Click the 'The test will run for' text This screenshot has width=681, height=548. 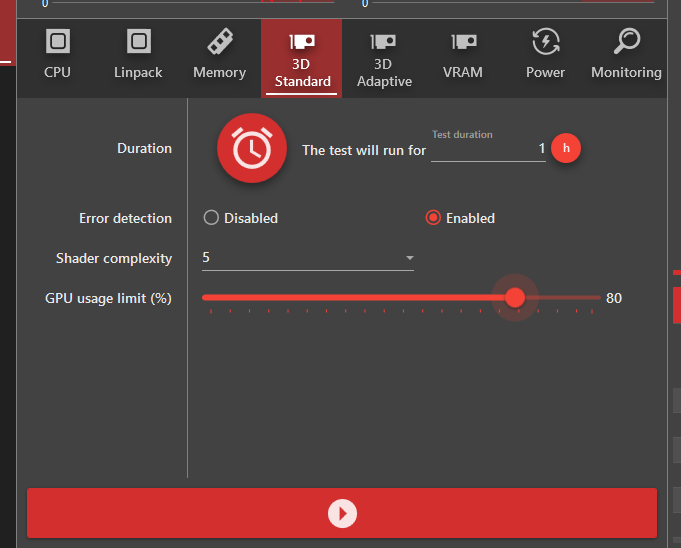coord(364,150)
